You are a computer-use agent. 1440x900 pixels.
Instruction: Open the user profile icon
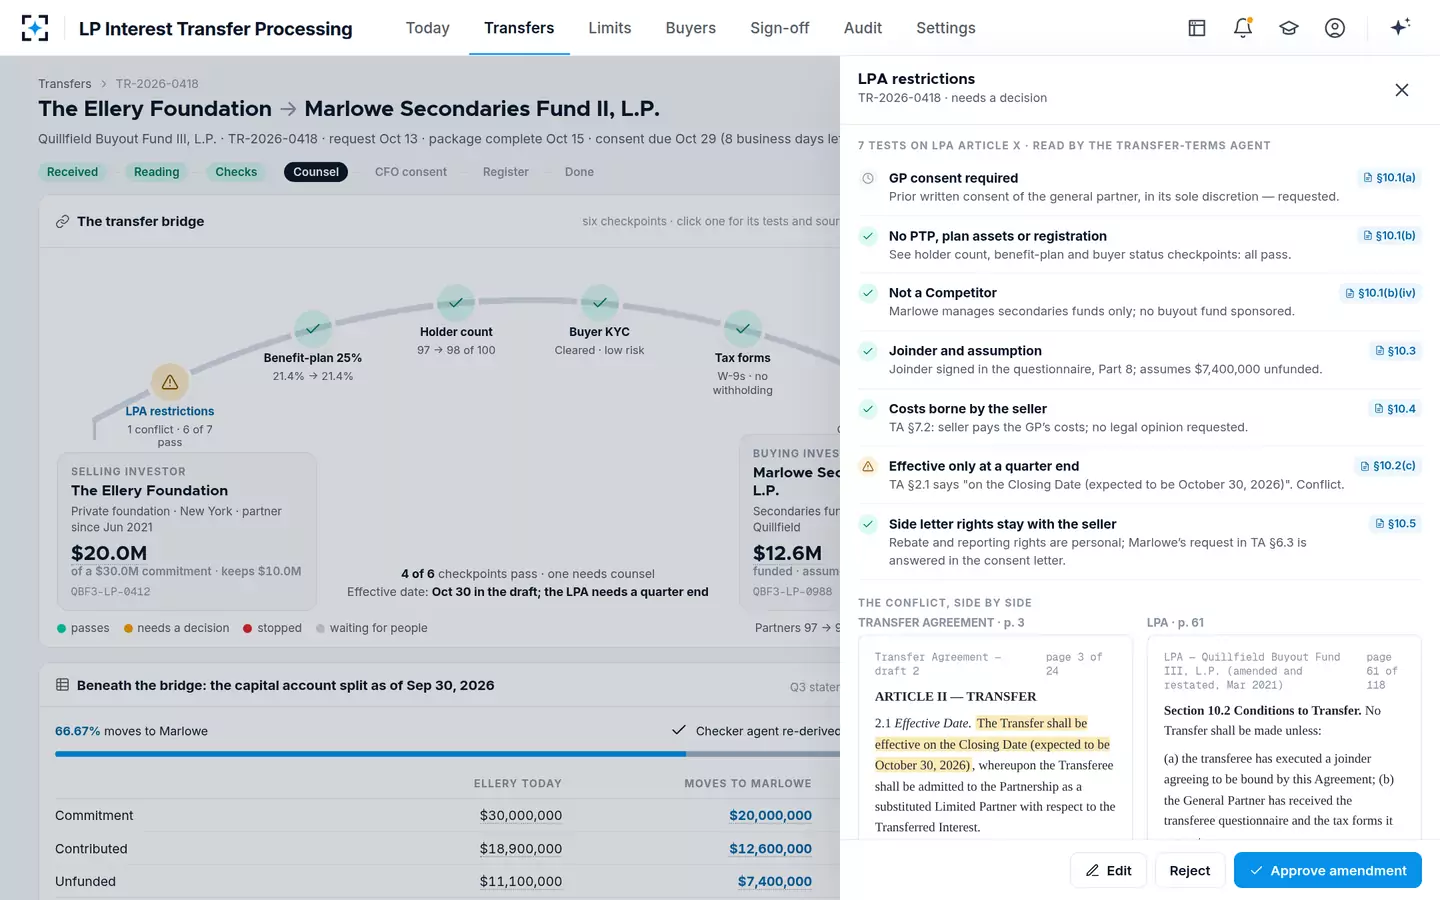click(x=1335, y=28)
